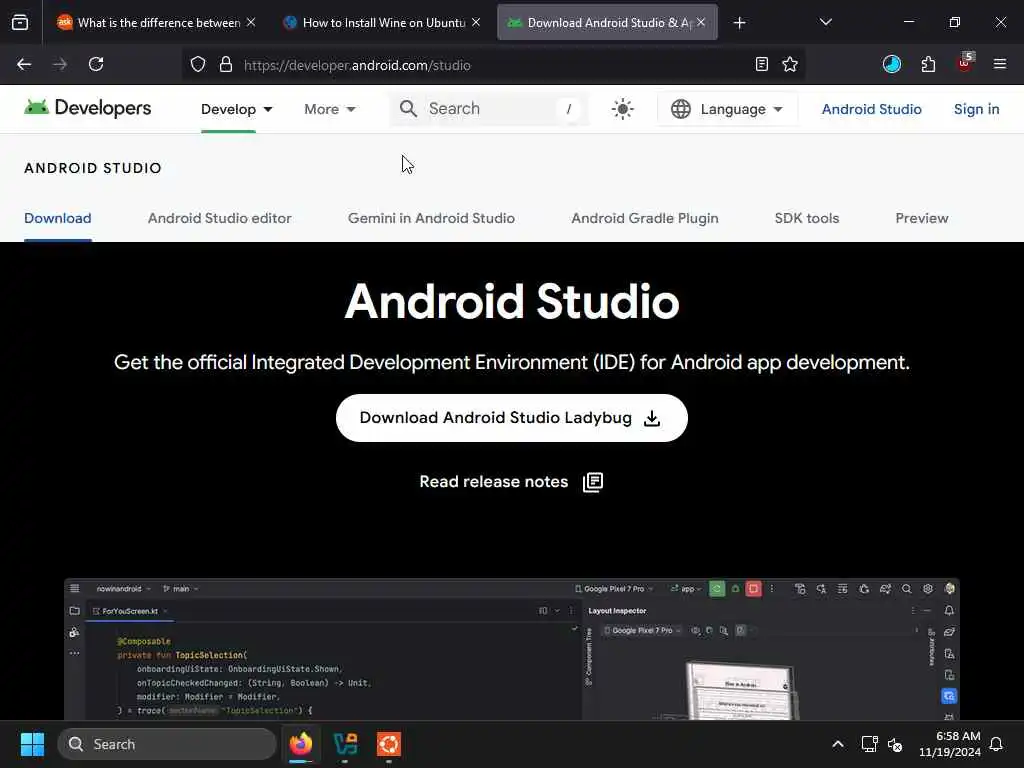Viewport: 1024px width, 768px height.
Task: Click Download Android Studio Ladybug button
Action: [x=511, y=418]
